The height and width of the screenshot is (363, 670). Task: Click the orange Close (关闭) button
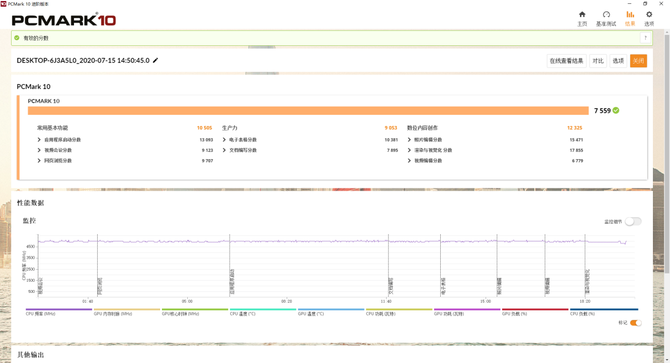(x=638, y=61)
